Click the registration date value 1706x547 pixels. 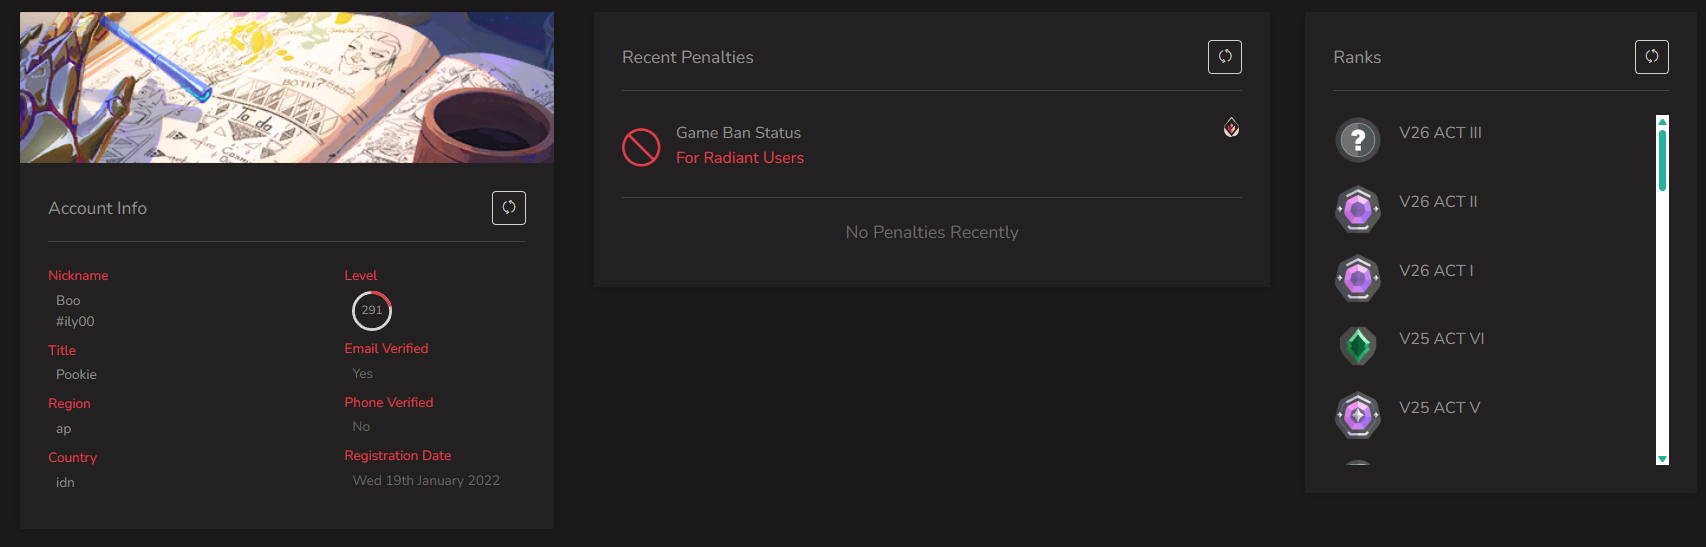point(426,480)
